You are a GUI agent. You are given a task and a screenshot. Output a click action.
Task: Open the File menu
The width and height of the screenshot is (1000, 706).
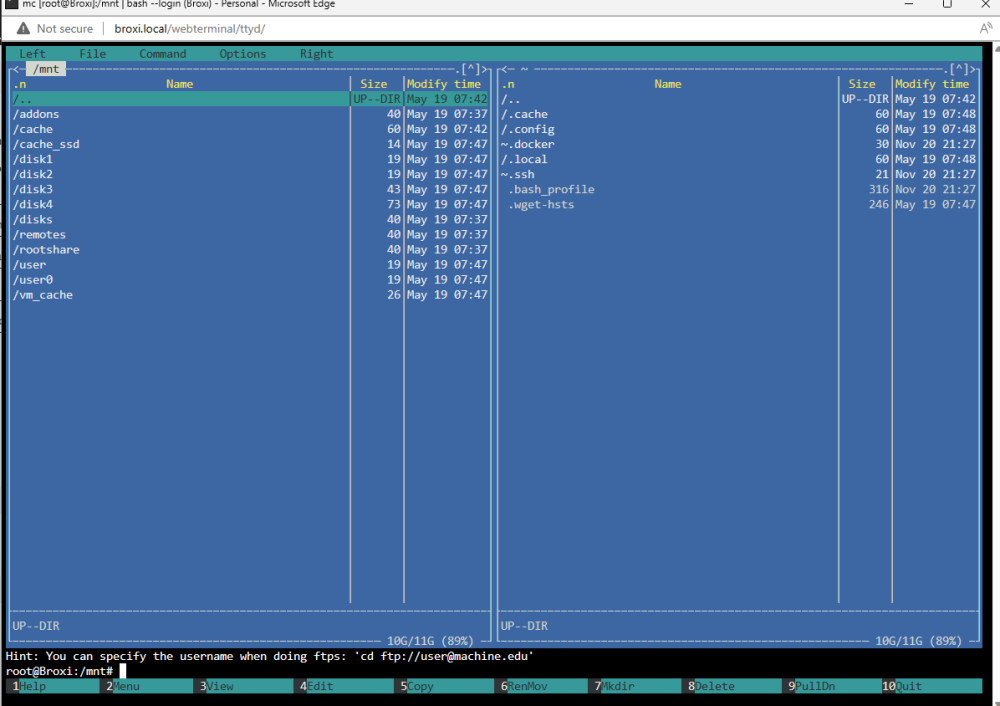click(92, 54)
